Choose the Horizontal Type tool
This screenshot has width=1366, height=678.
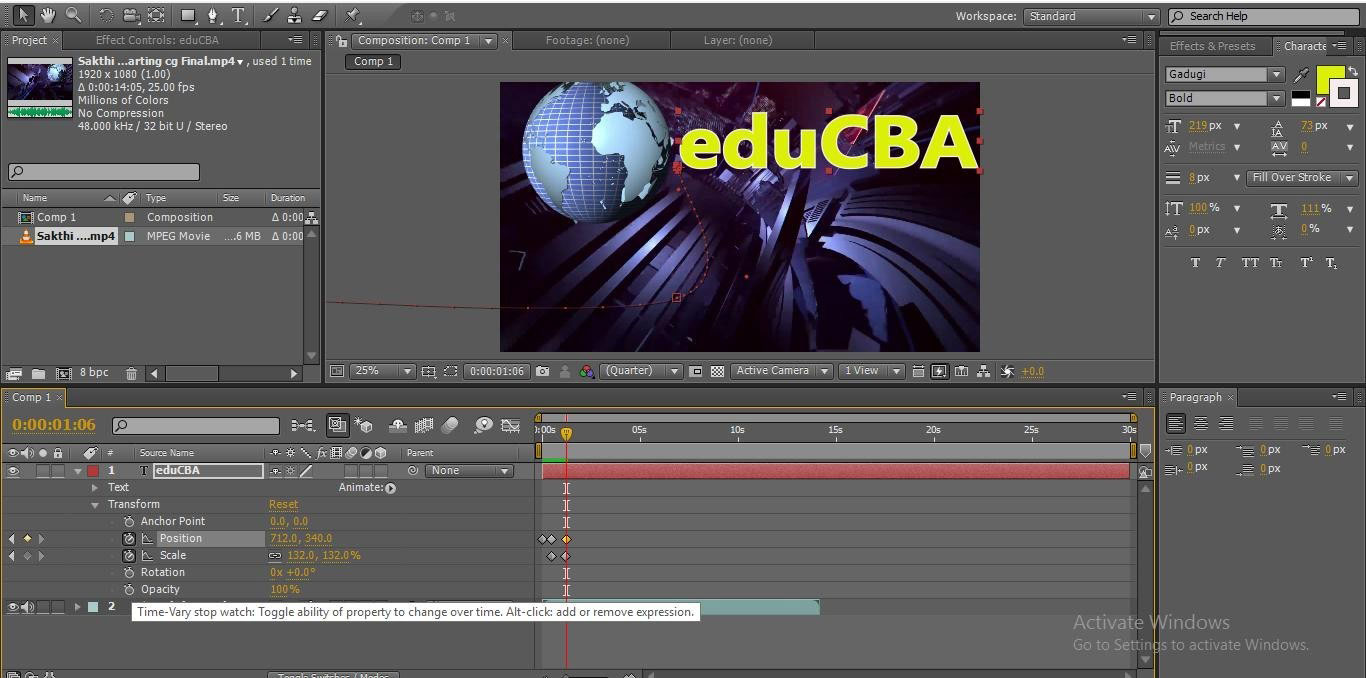click(x=238, y=15)
